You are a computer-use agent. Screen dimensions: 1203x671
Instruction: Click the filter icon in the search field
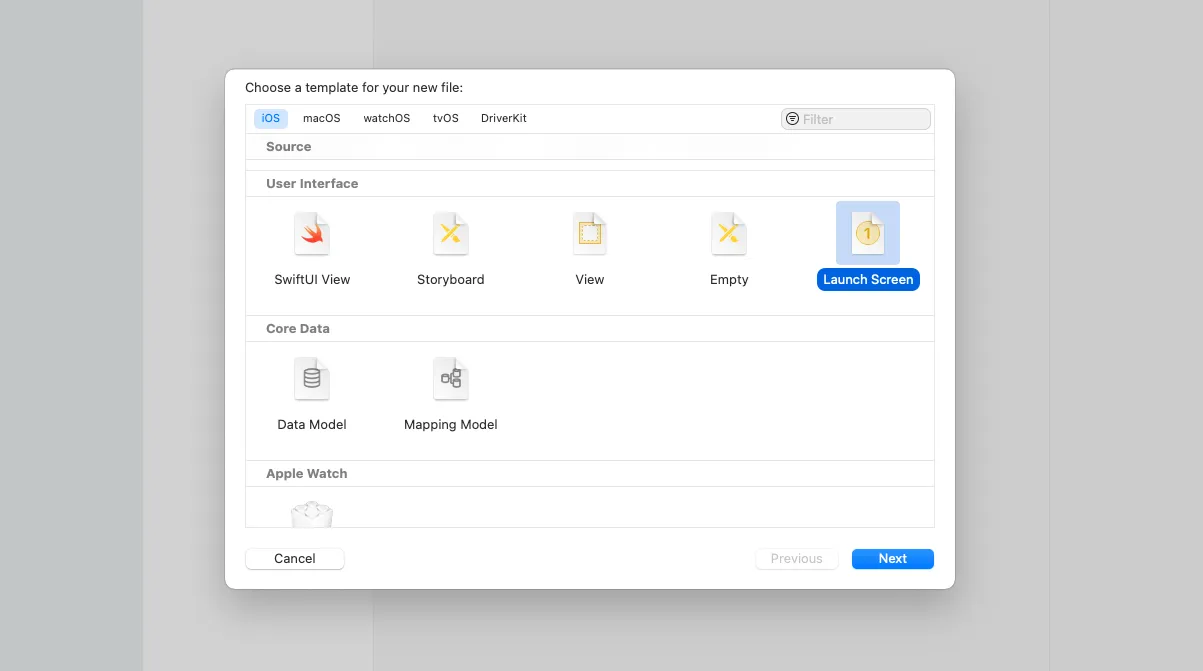(793, 119)
